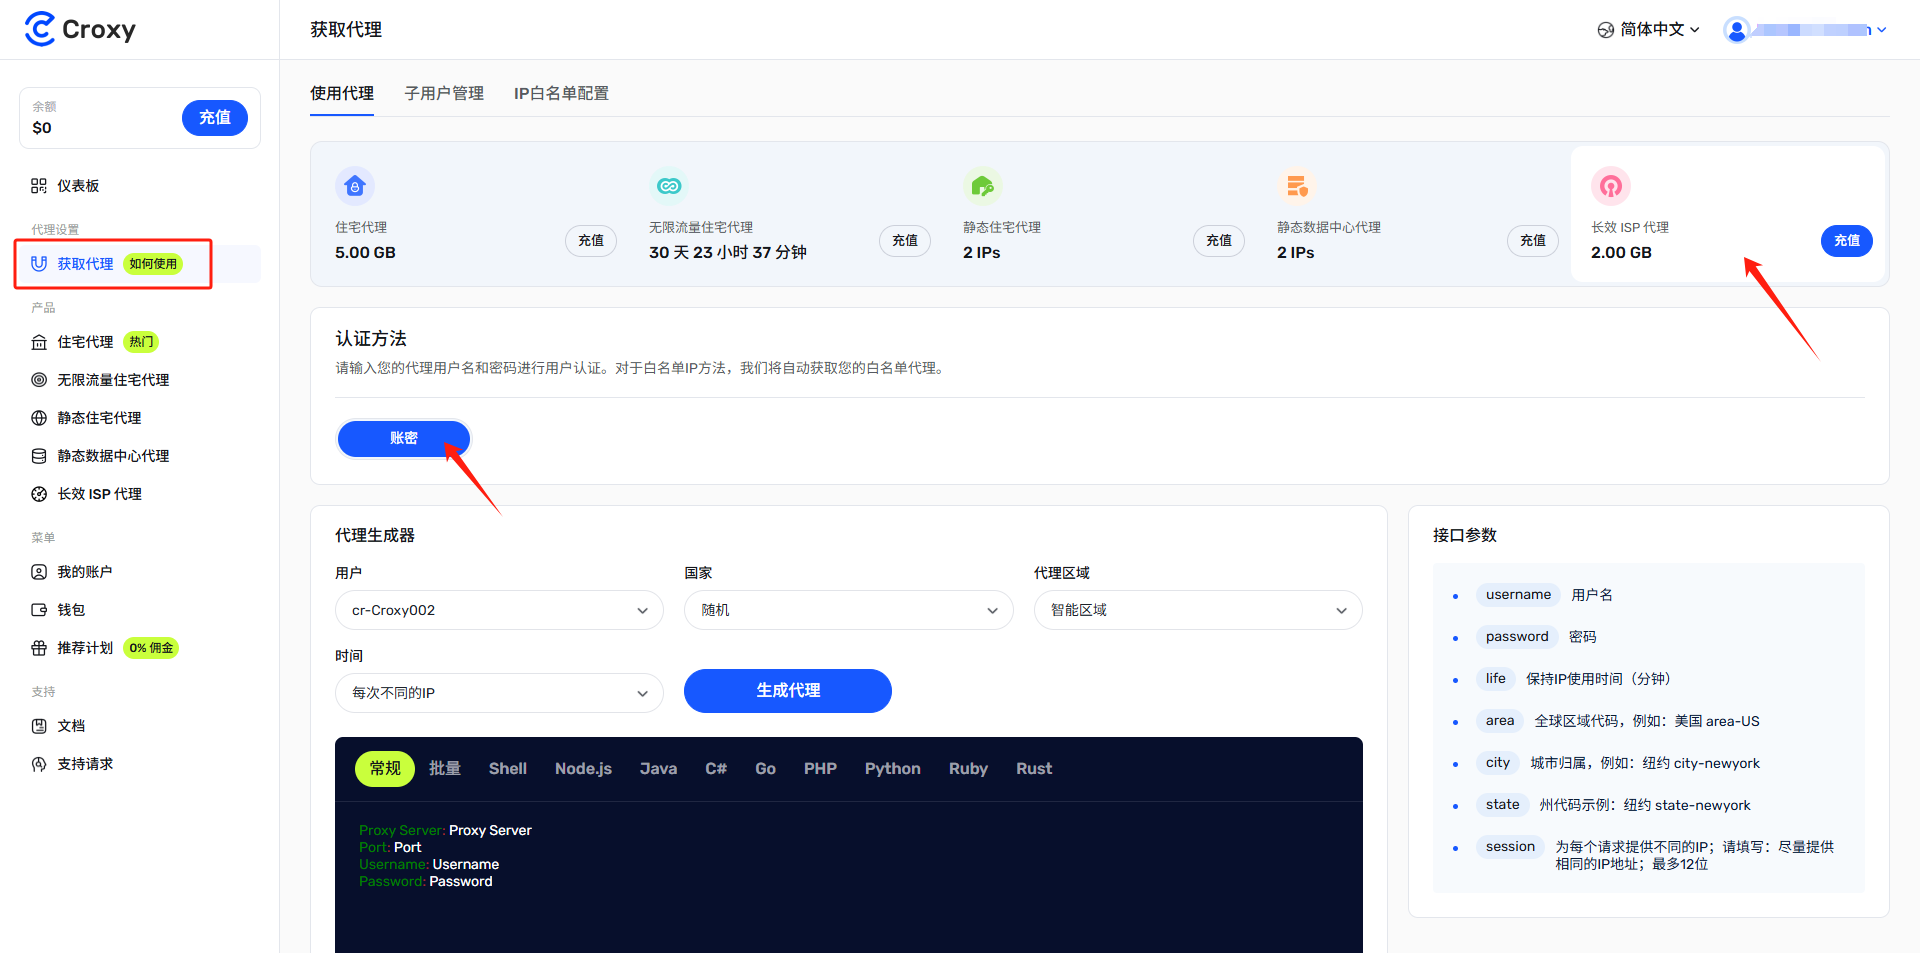Click the 充值 button beside balance $0
Screen dimensions: 1920x953
pos(215,118)
